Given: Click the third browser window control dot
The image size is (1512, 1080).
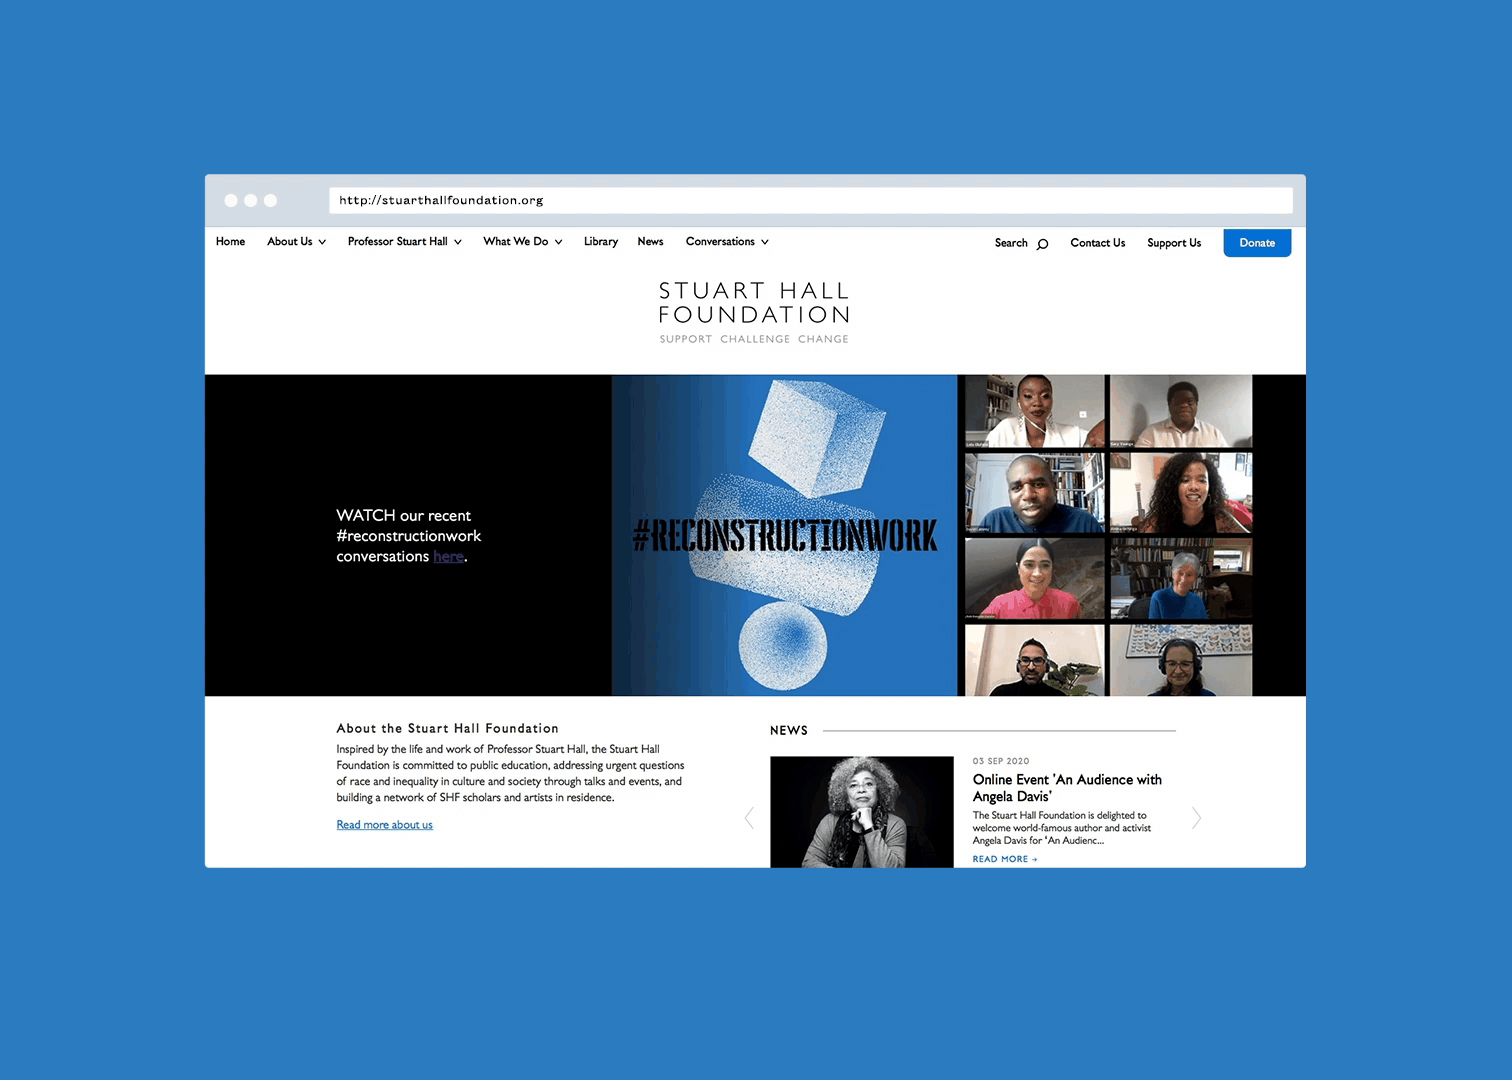Looking at the screenshot, I should tap(270, 200).
